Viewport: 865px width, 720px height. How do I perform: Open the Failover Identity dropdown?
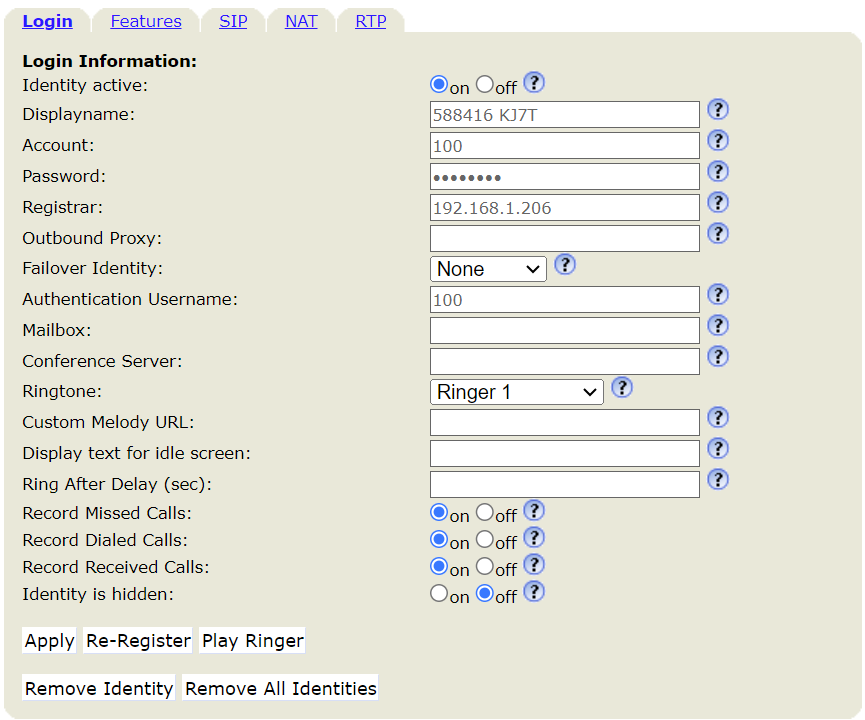click(488, 269)
